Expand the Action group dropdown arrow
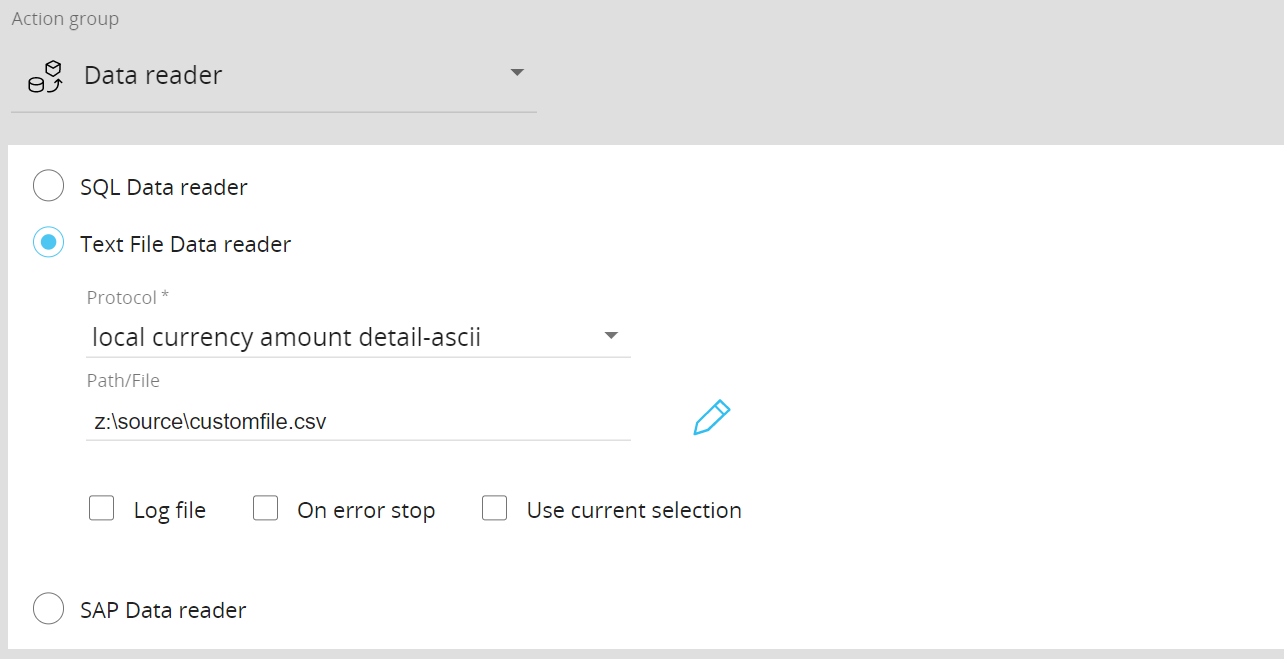This screenshot has width=1284, height=659. [517, 73]
